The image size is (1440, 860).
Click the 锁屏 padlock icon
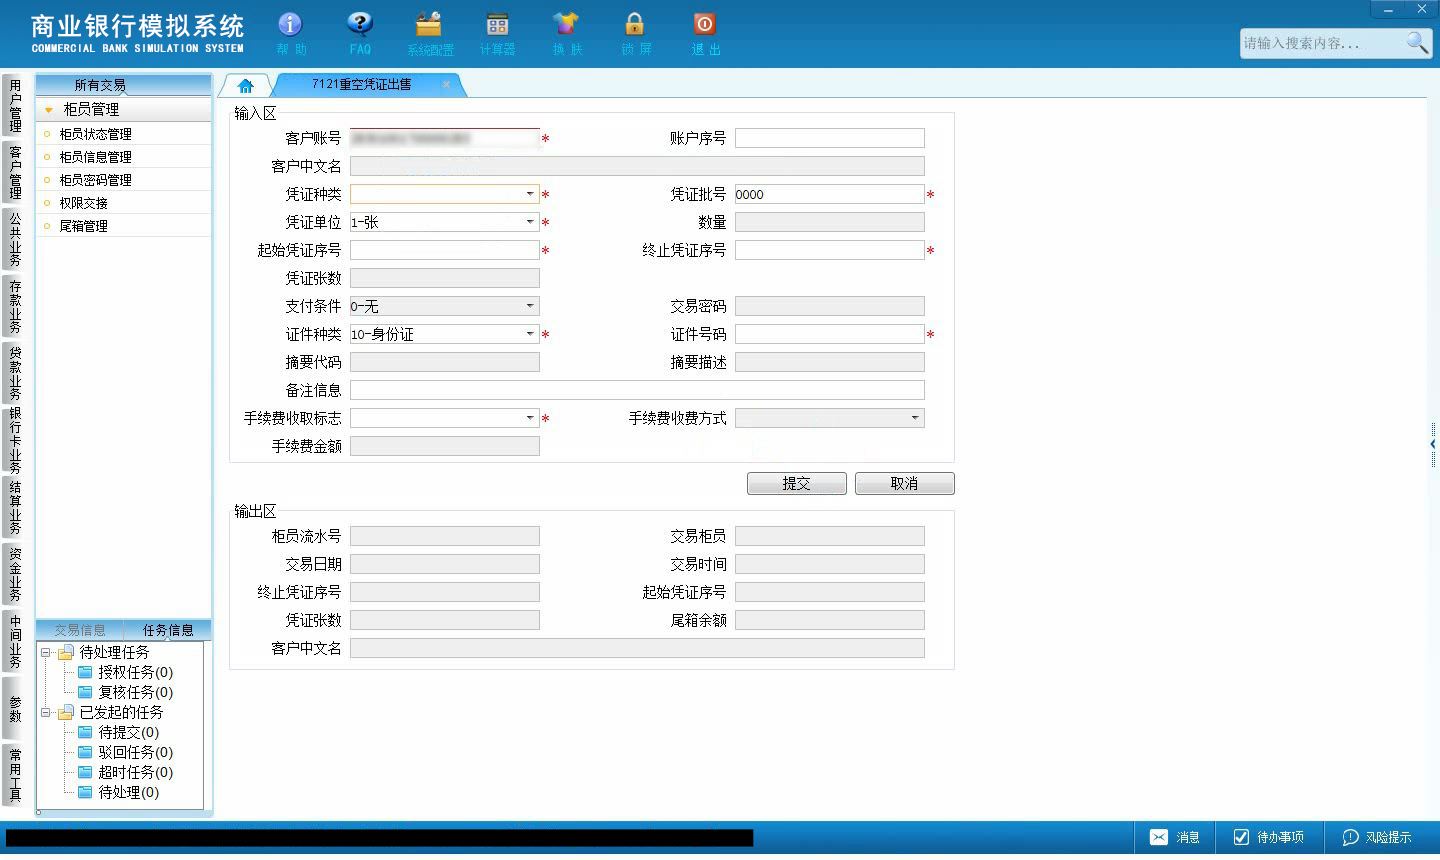coord(635,24)
